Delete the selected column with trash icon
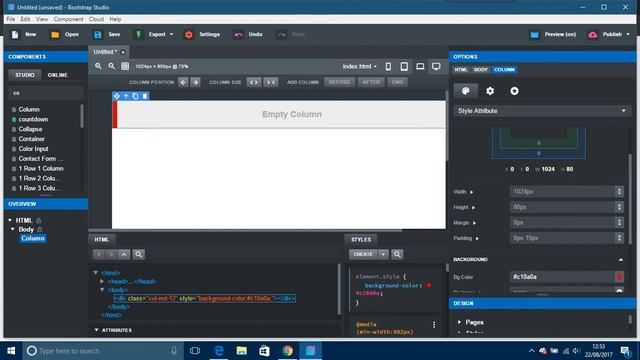 click(x=145, y=96)
